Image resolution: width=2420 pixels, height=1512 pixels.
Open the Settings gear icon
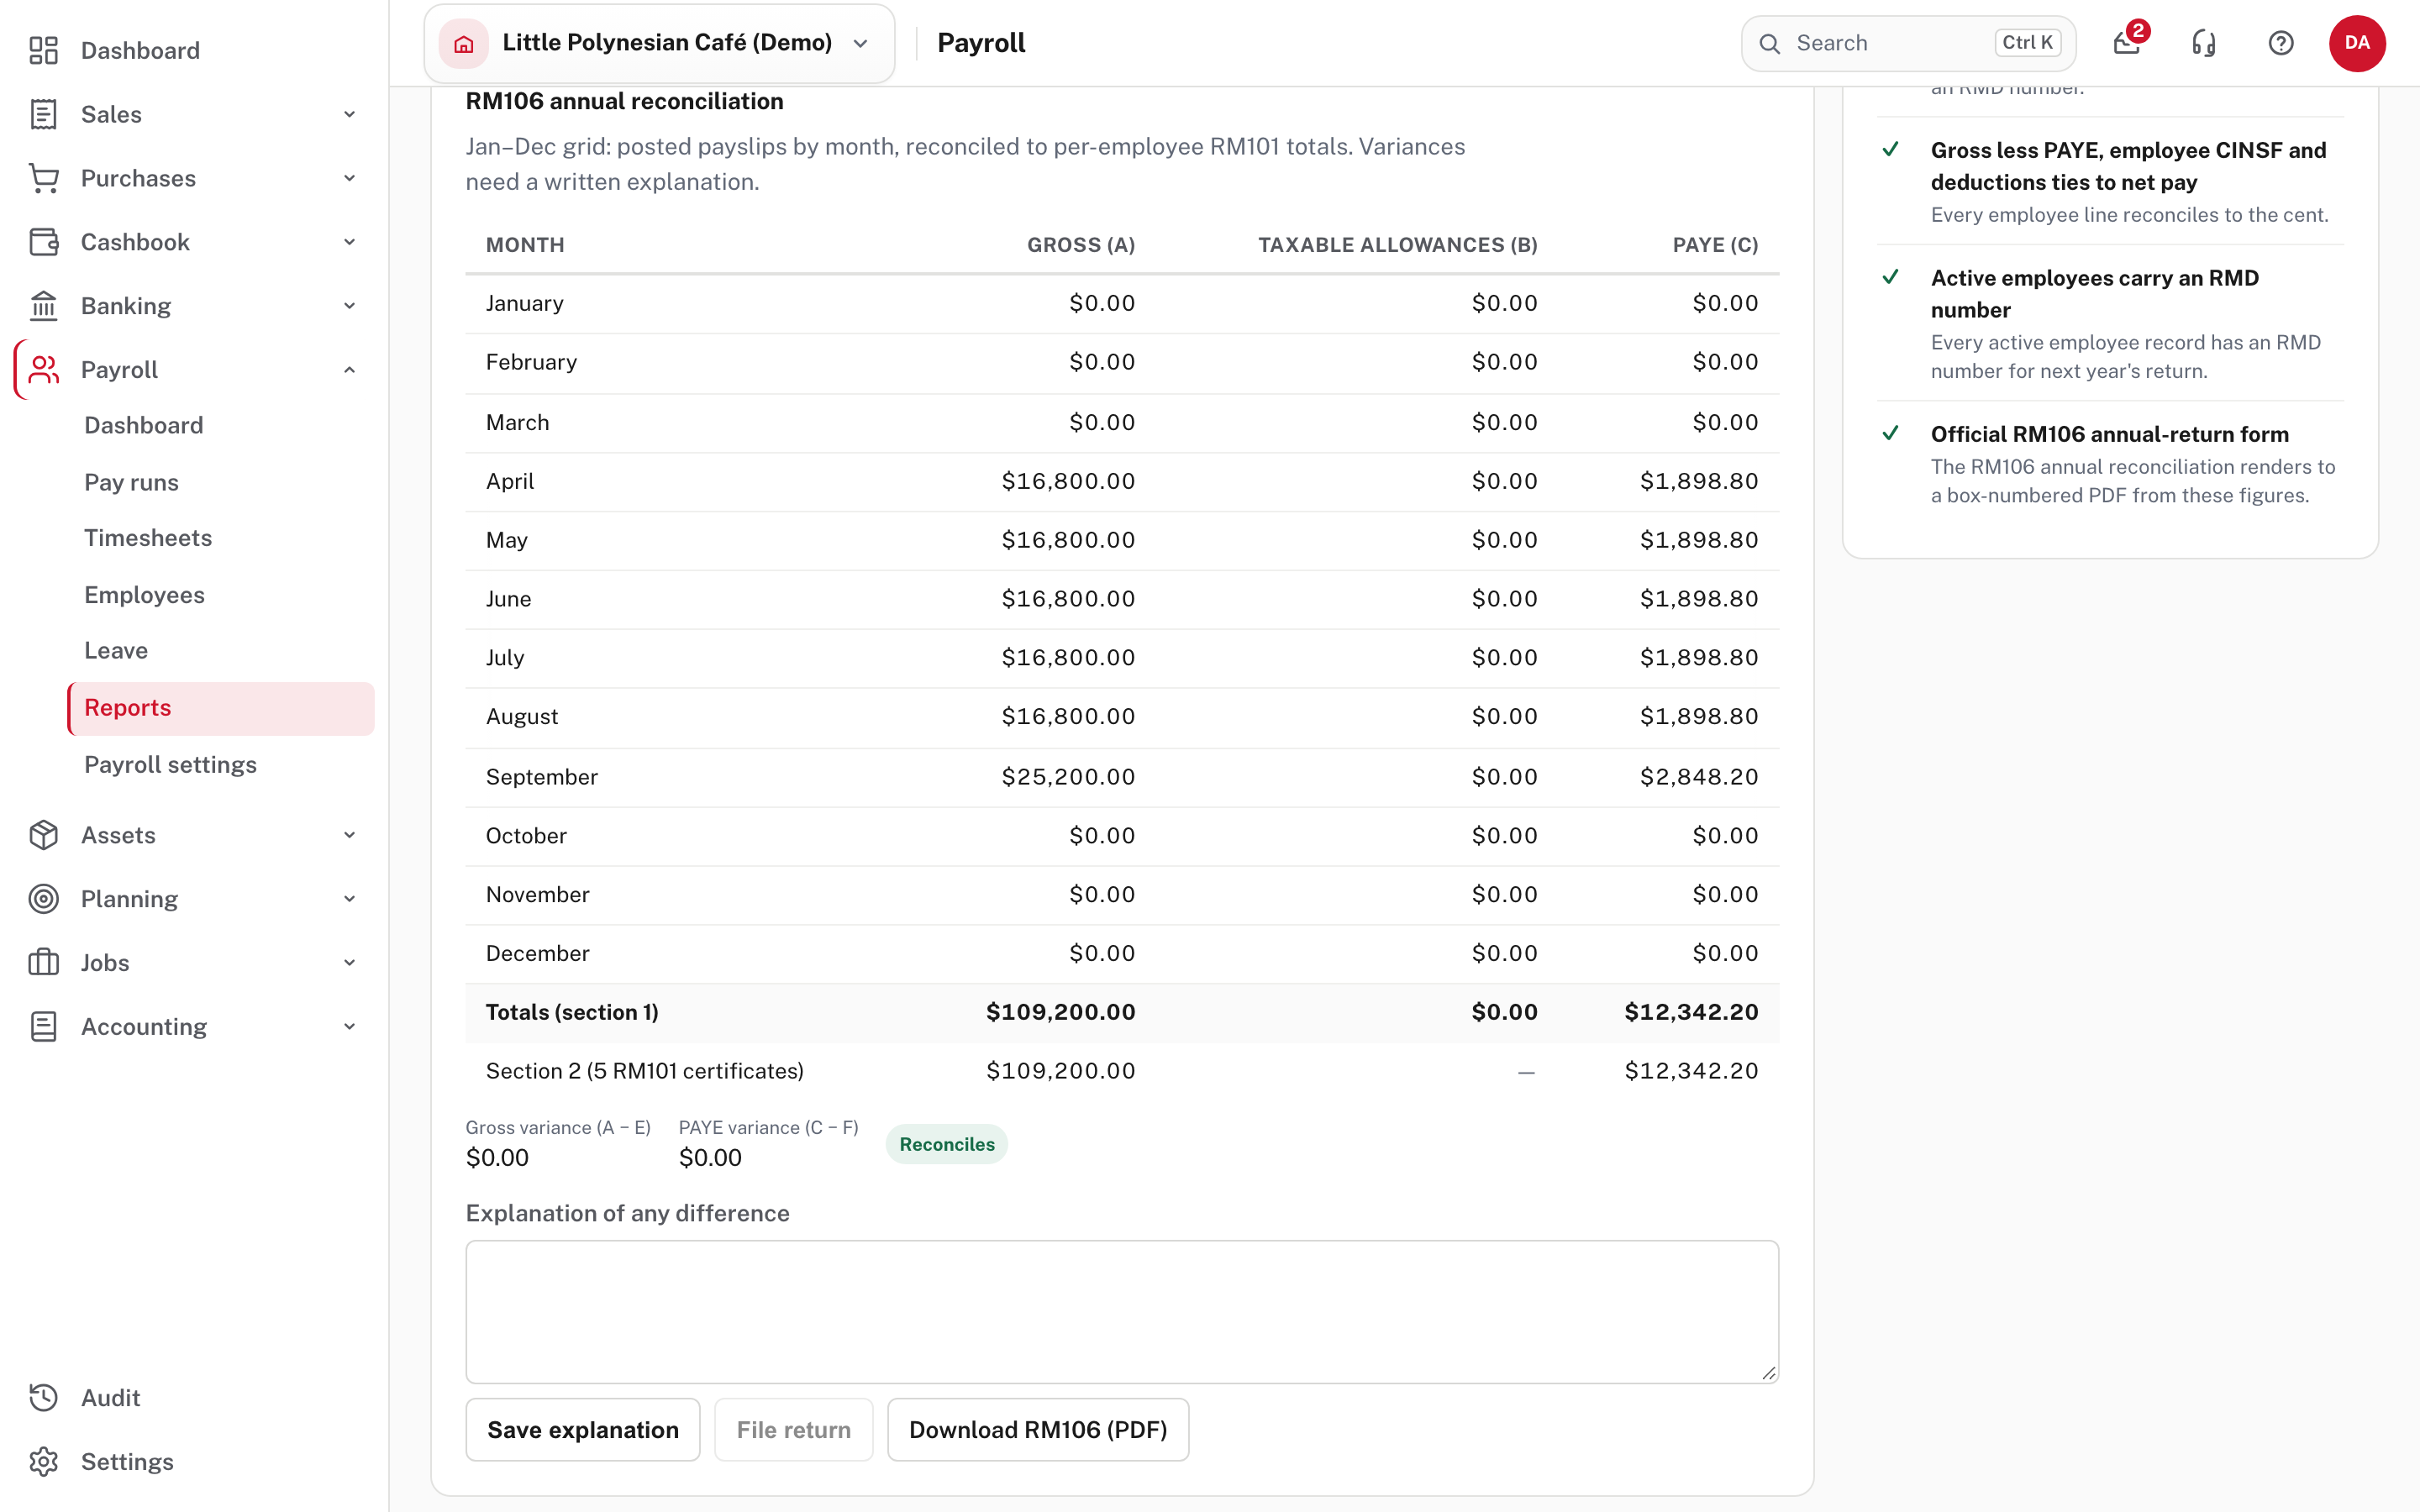[x=43, y=1462]
